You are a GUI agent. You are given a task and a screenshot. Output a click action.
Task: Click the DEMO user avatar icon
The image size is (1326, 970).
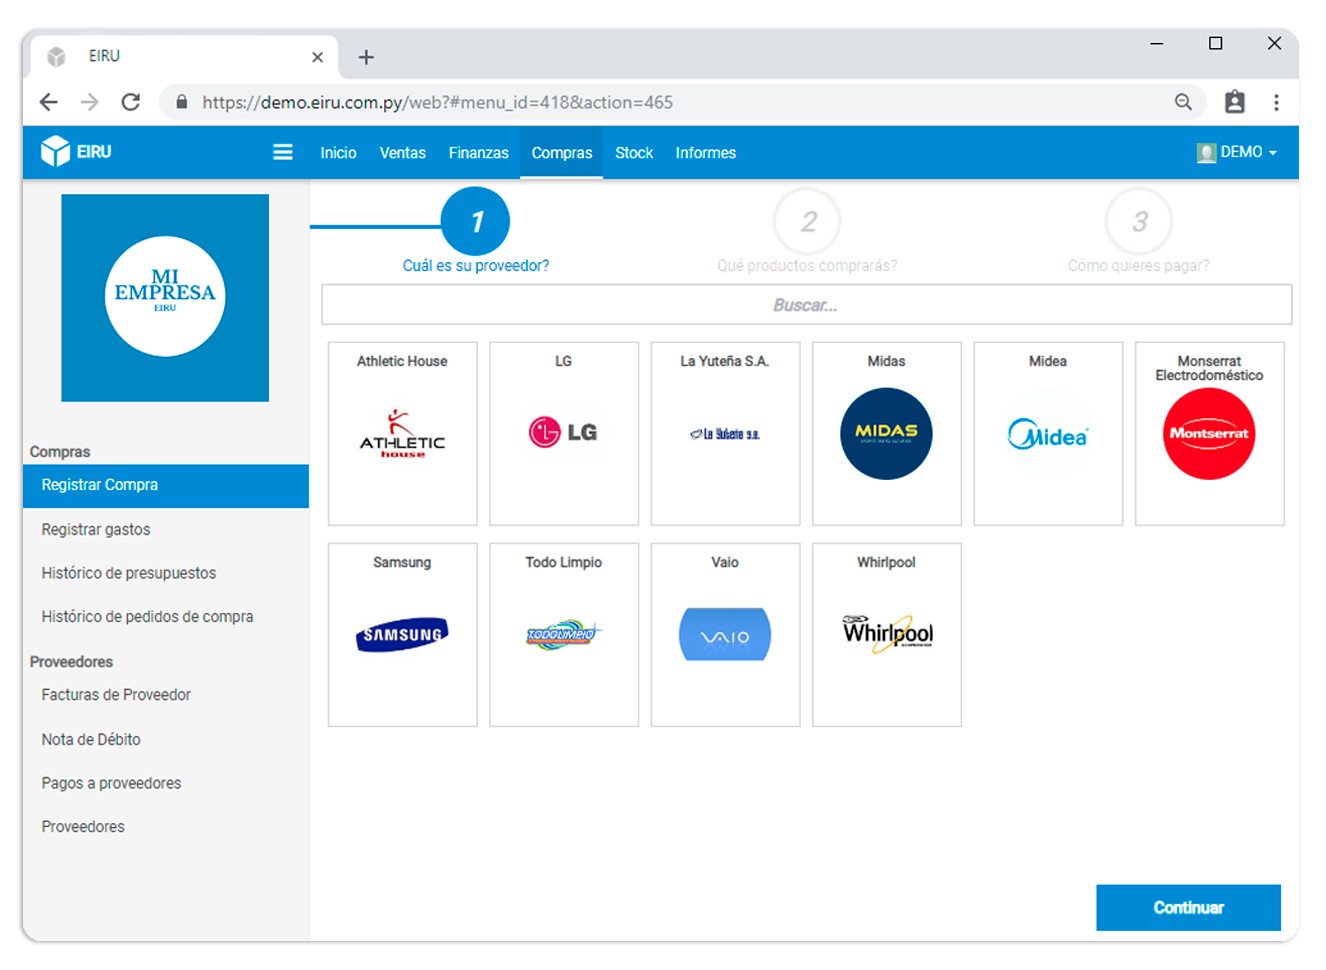tap(1206, 153)
